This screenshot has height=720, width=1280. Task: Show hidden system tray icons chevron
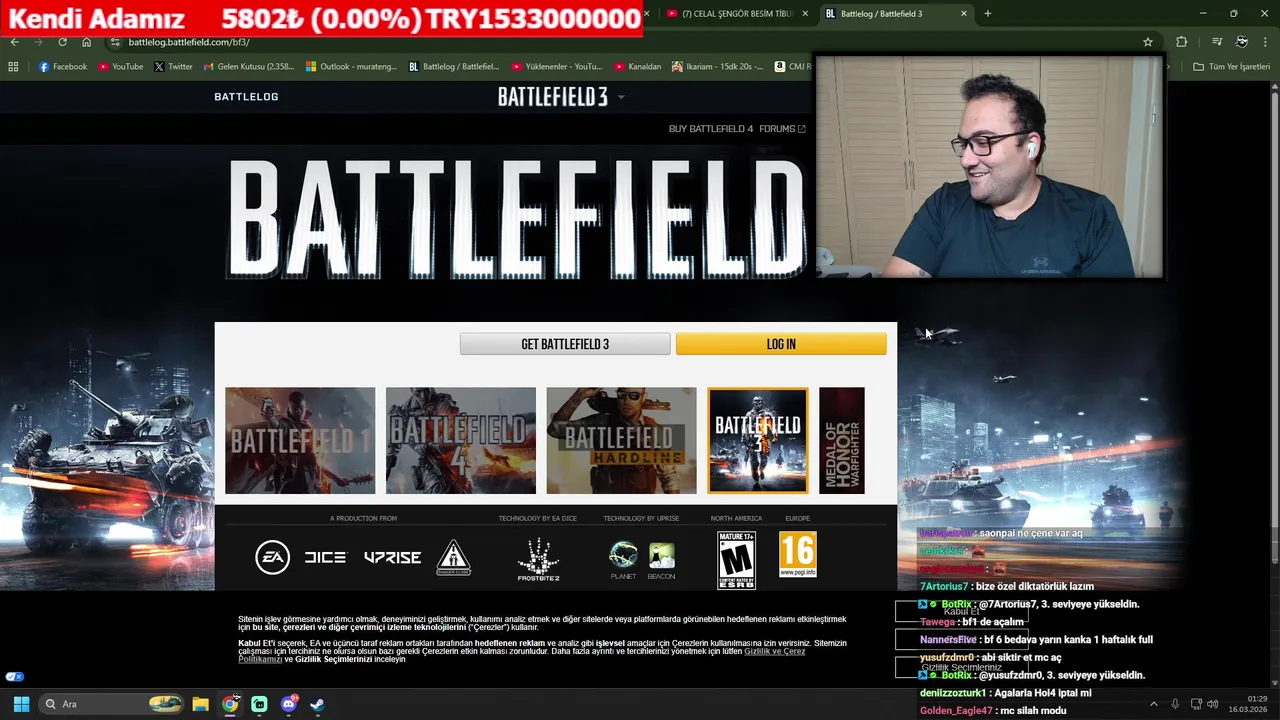[1153, 704]
